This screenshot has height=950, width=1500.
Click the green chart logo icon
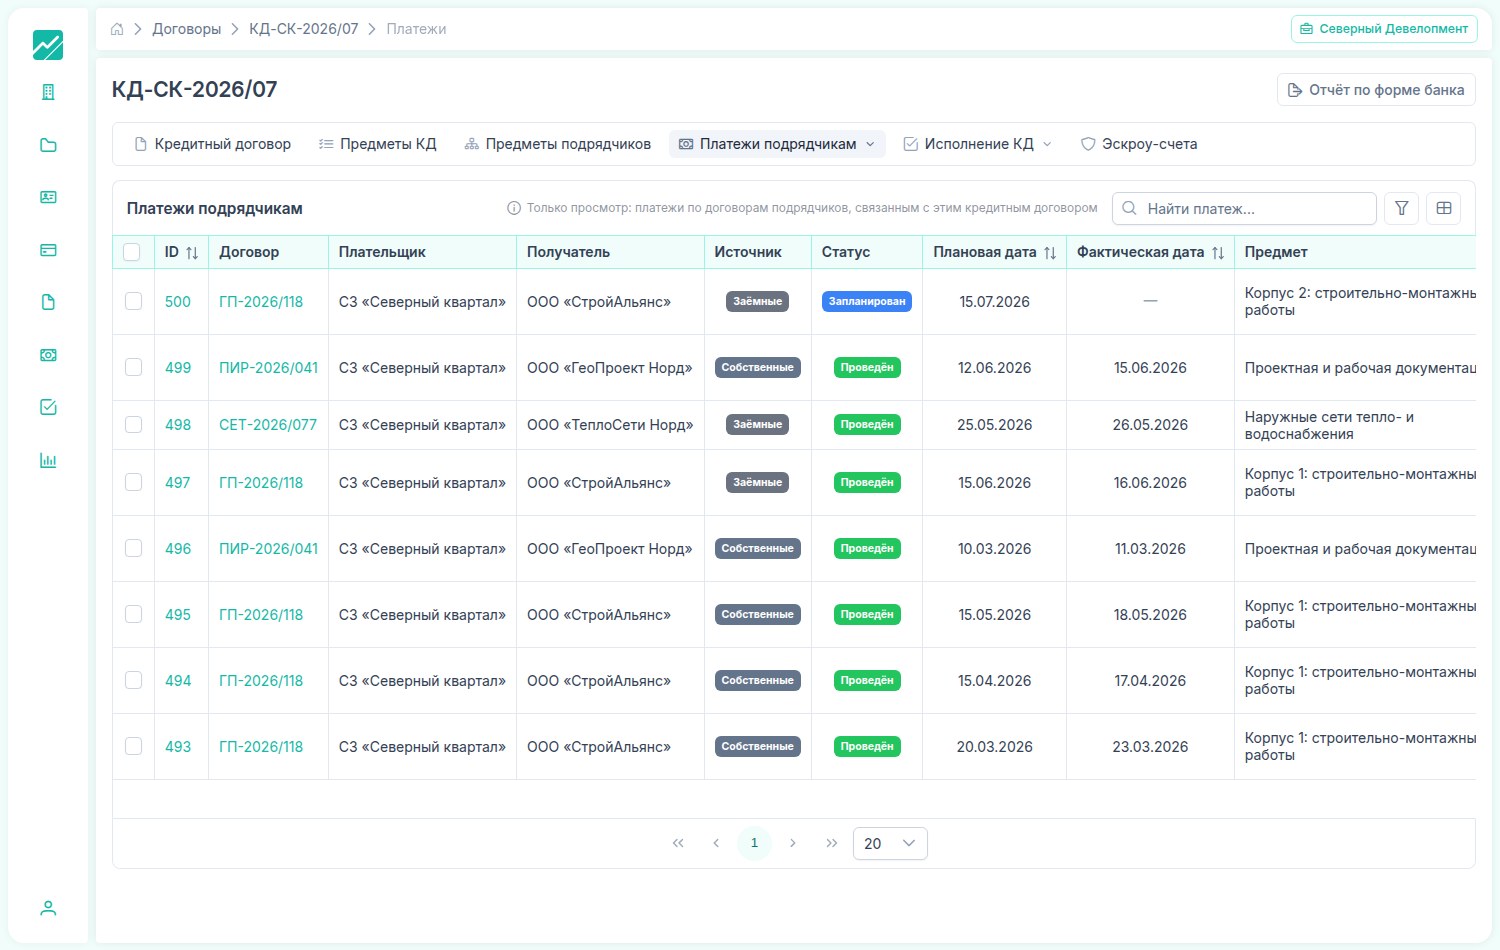[x=48, y=45]
